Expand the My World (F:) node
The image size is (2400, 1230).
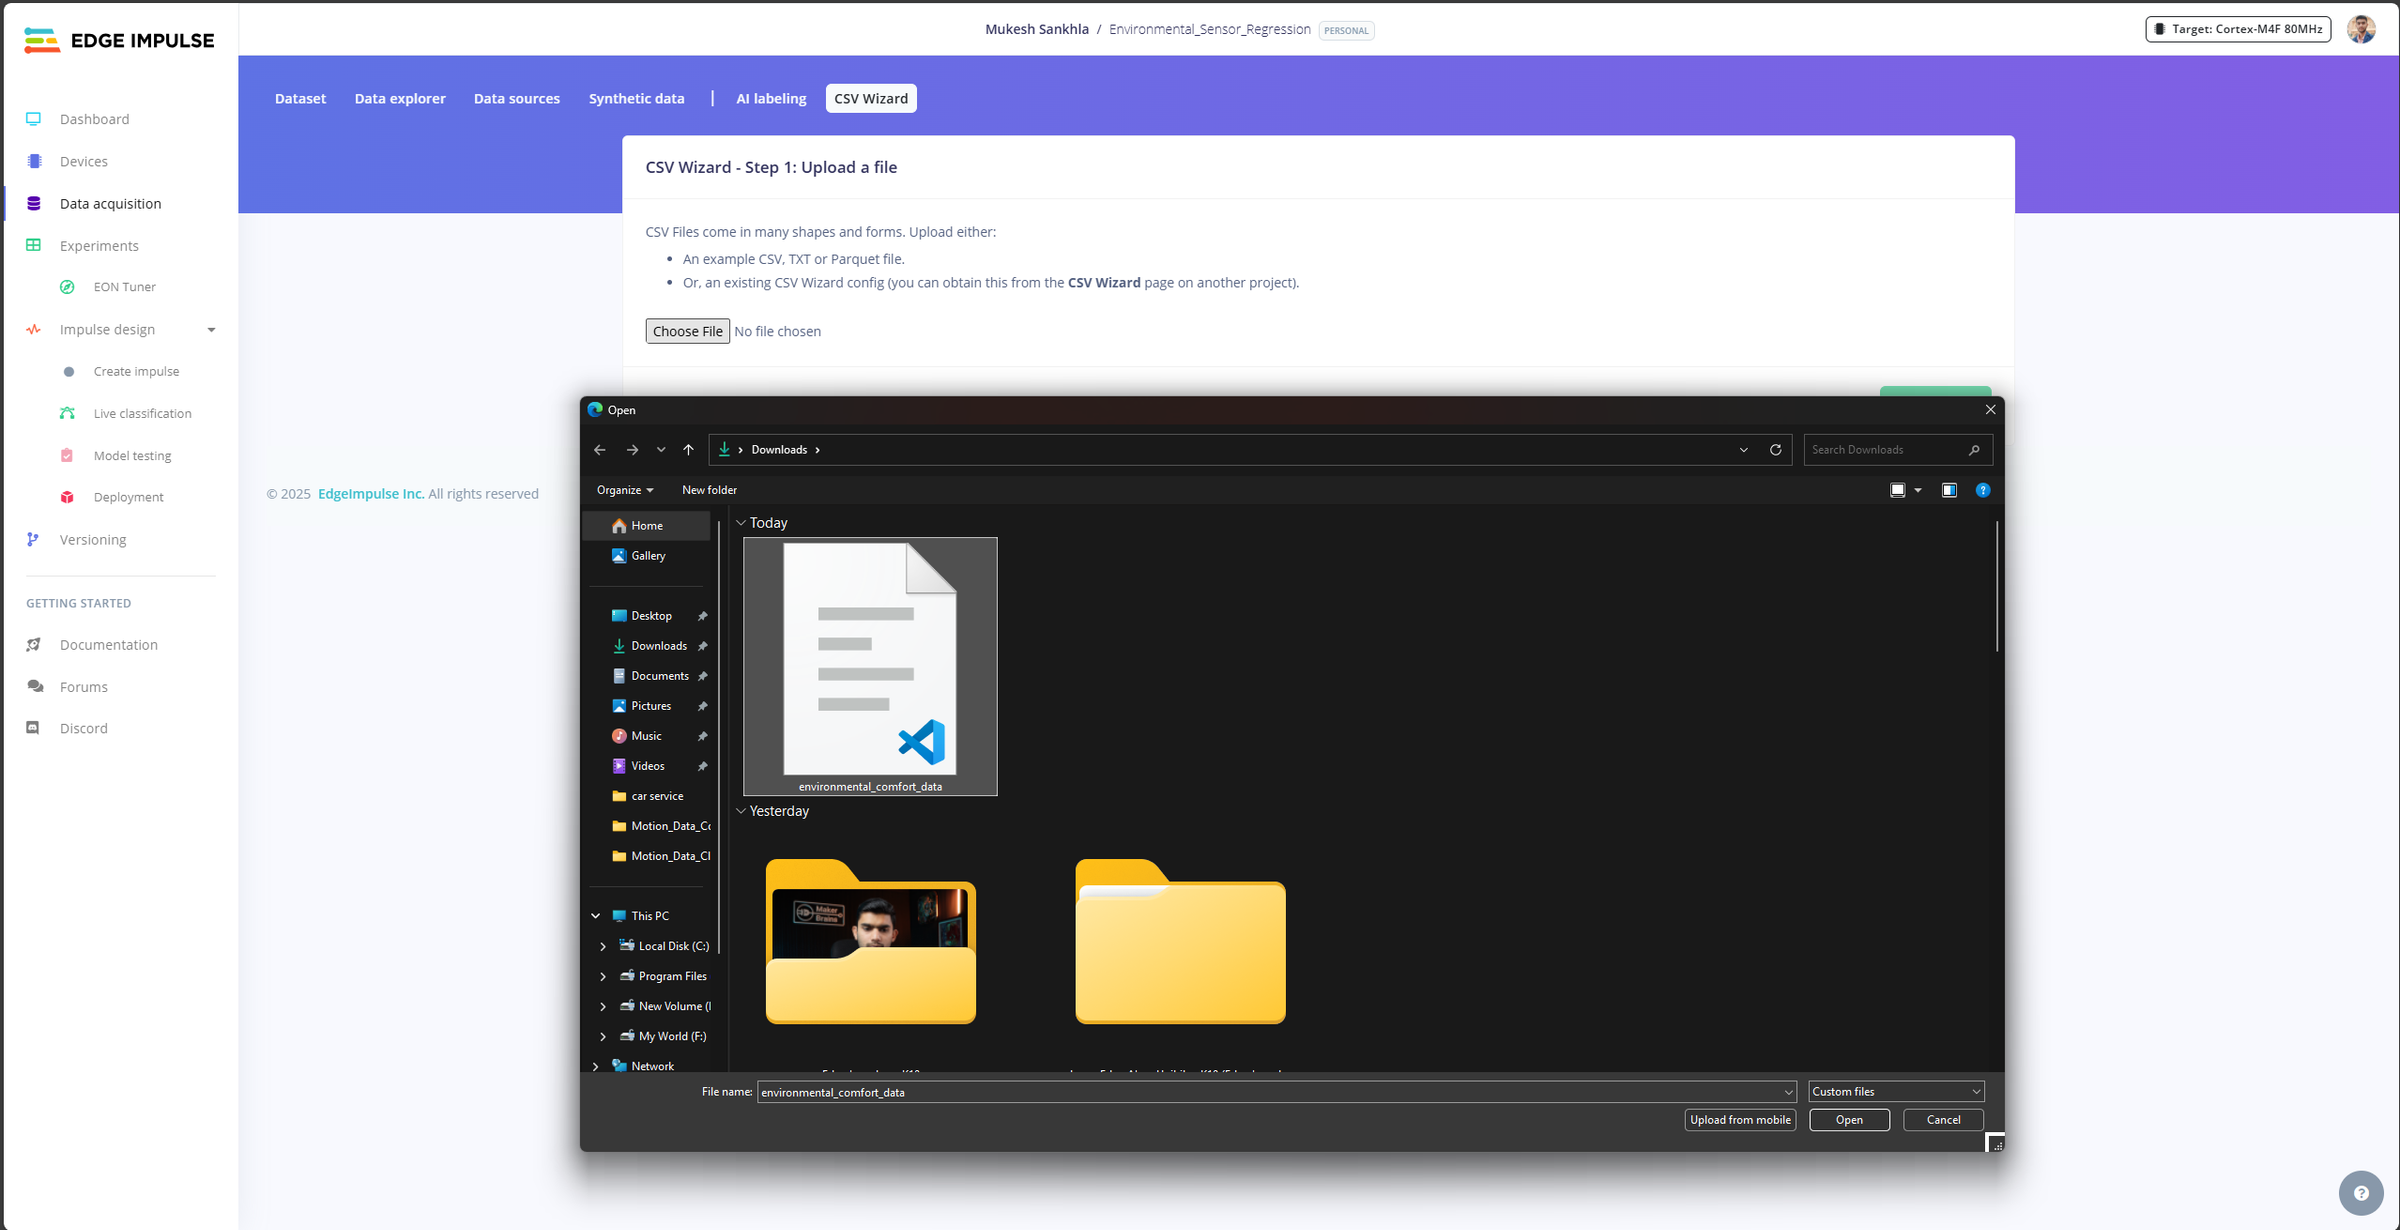603,1036
